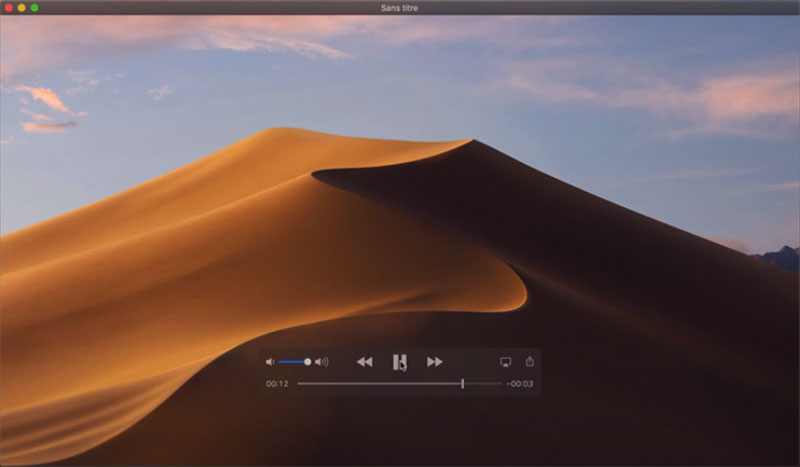Minimize the Sans titre window

[x=21, y=8]
